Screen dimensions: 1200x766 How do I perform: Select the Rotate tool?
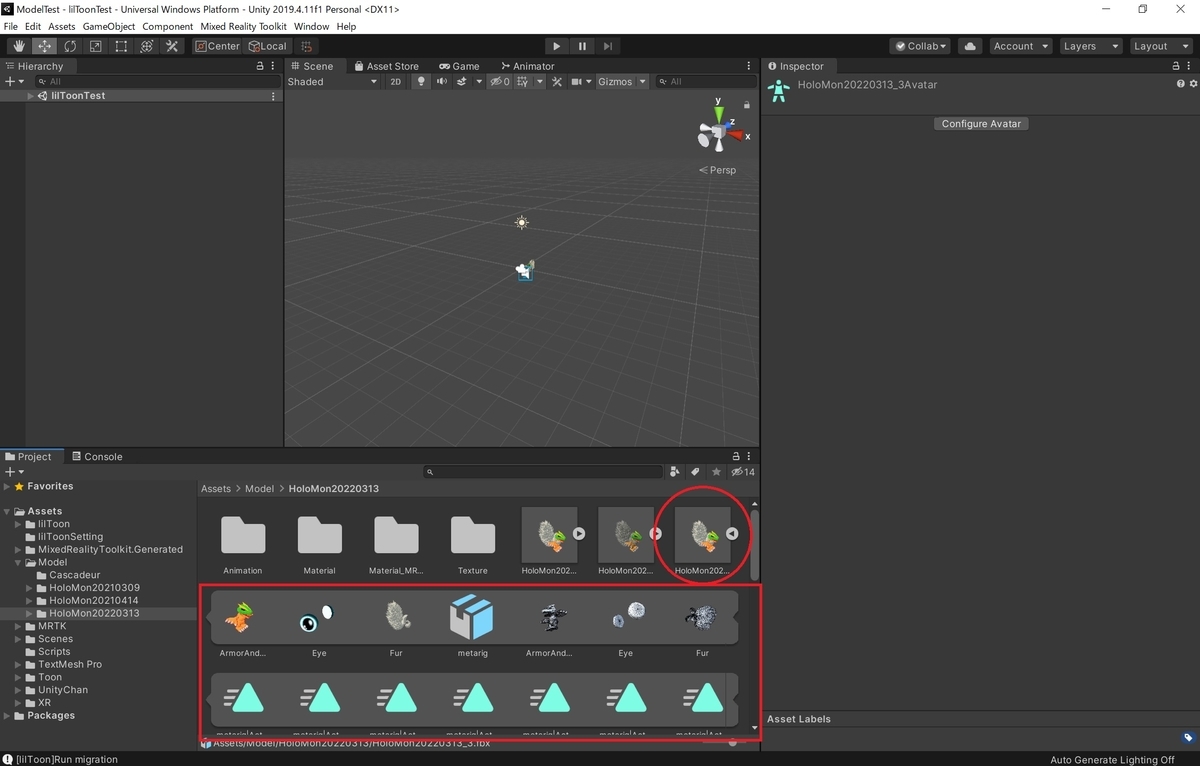point(70,46)
